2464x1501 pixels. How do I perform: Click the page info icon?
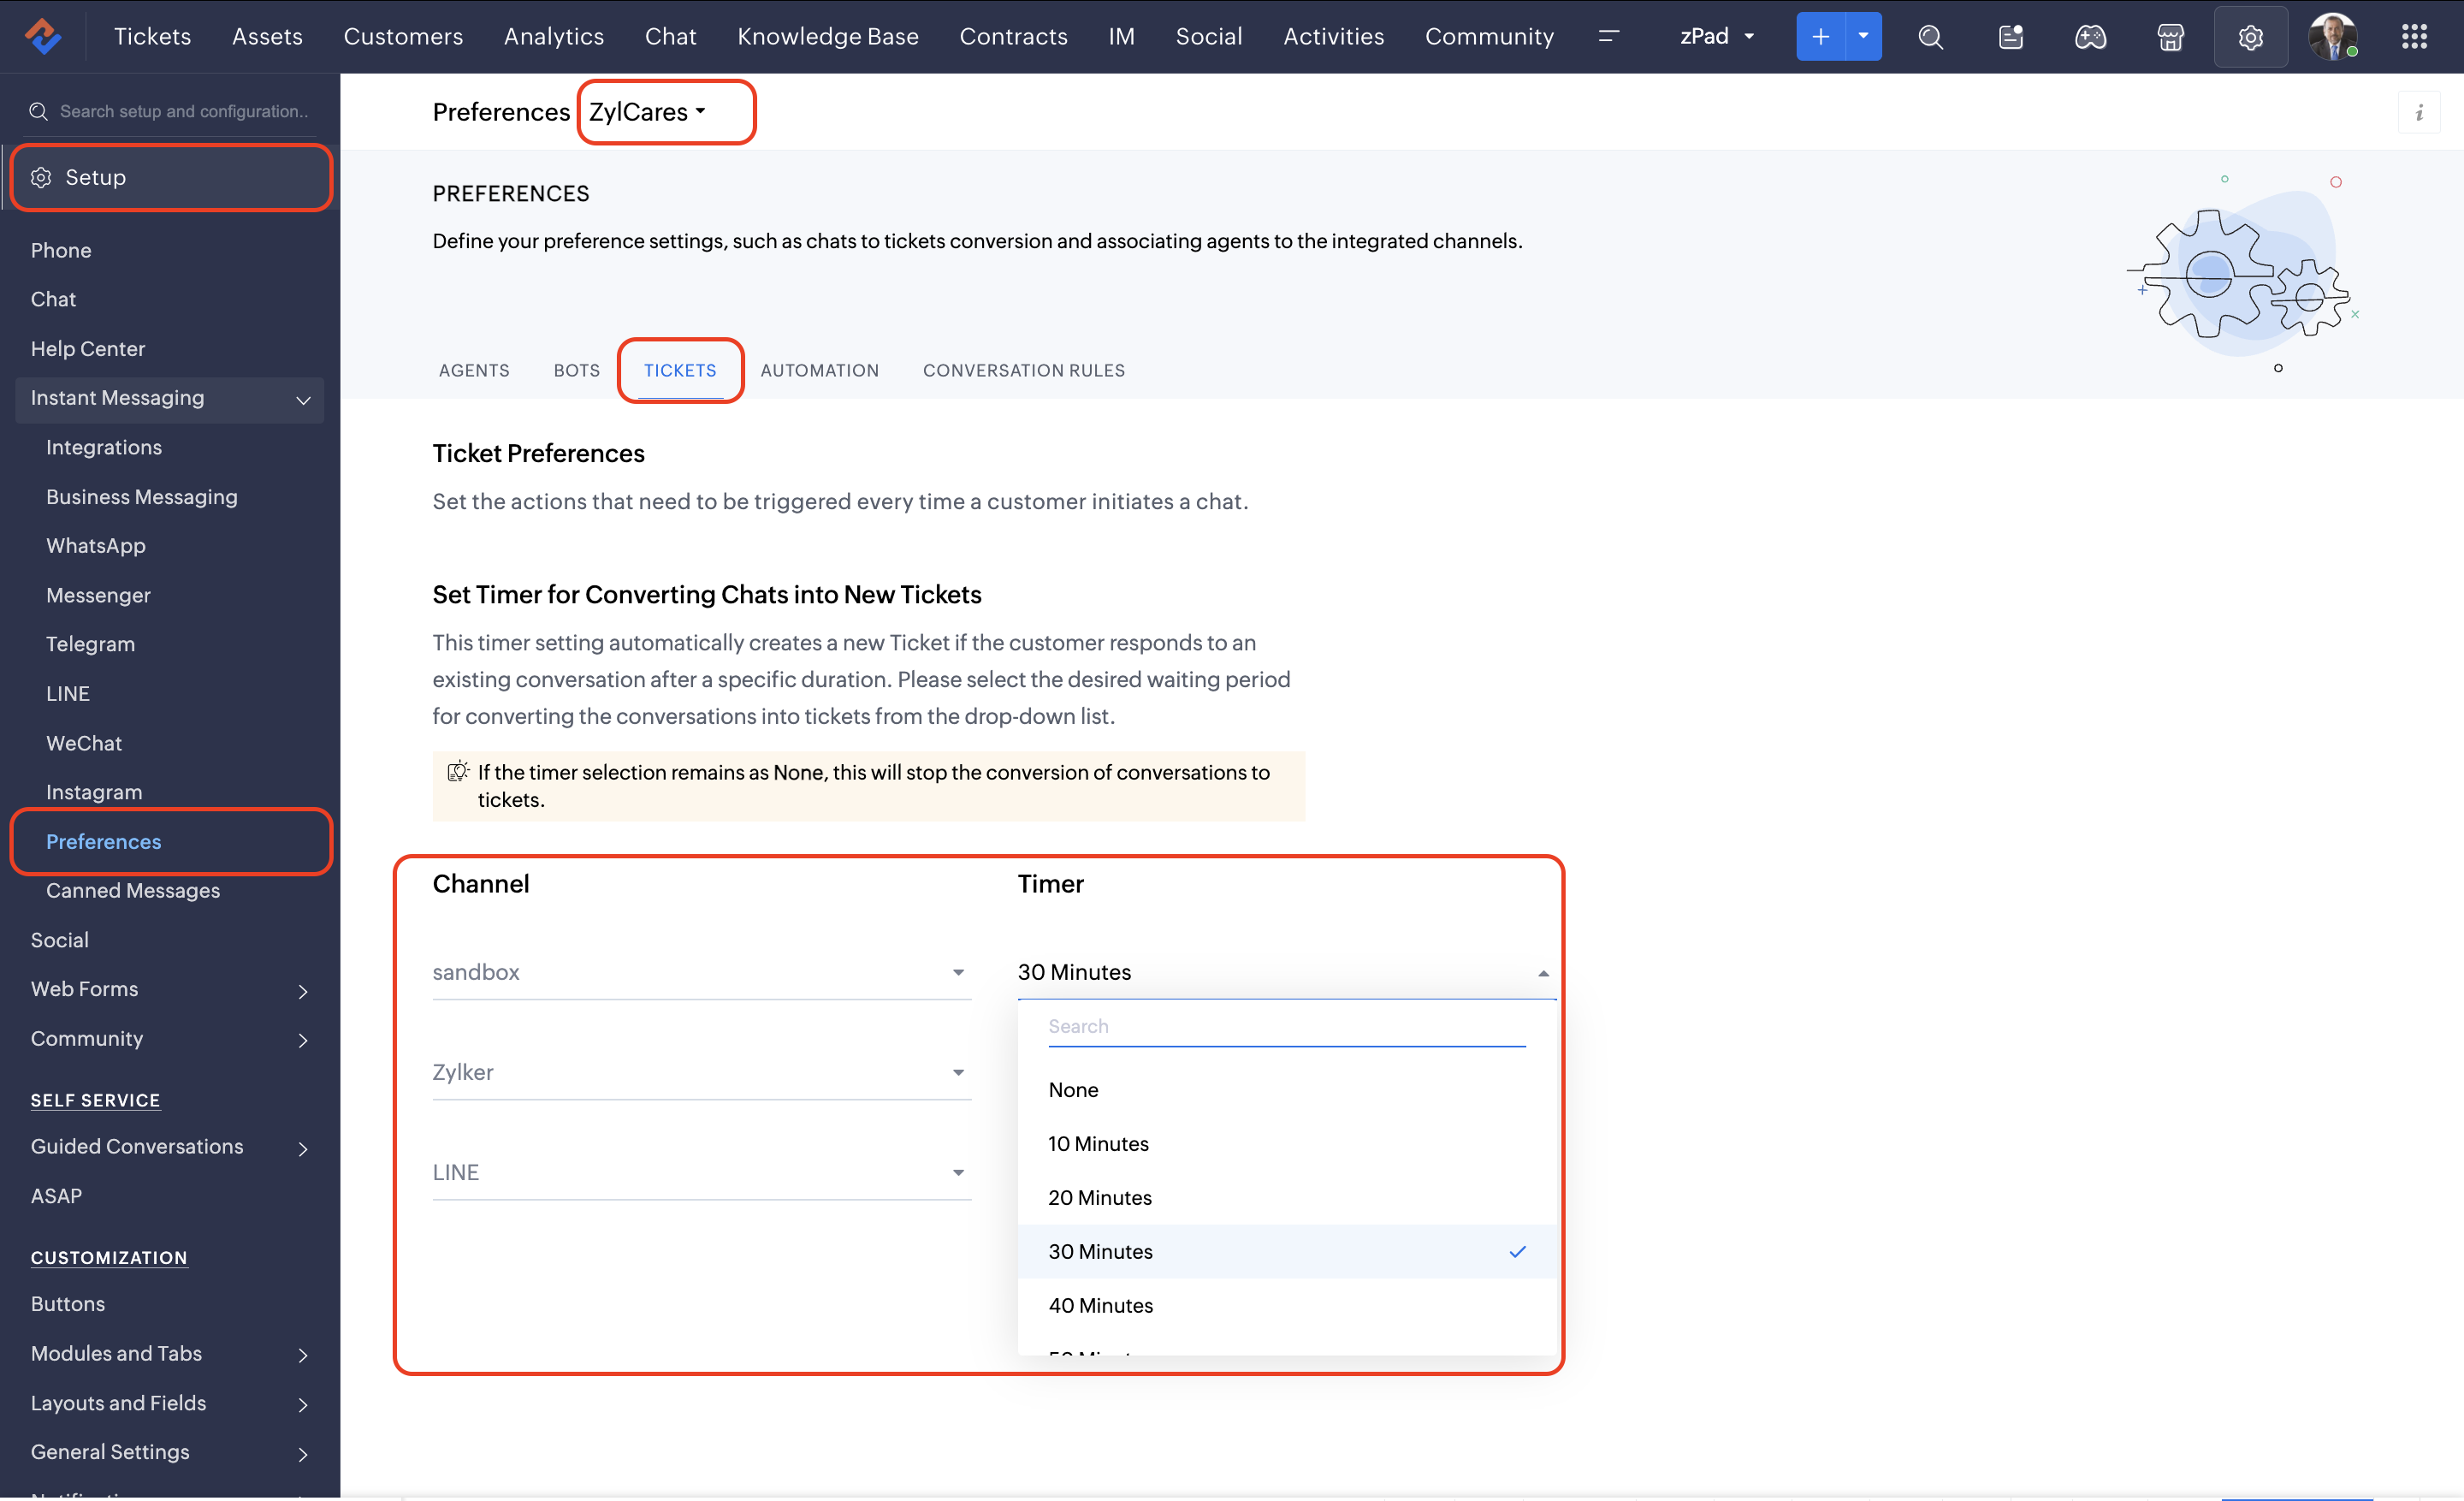2419,113
